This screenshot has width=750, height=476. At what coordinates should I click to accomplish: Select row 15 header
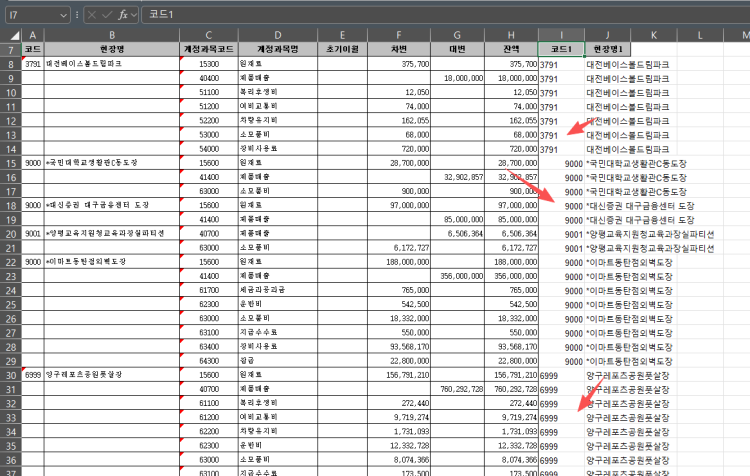click(x=10, y=162)
